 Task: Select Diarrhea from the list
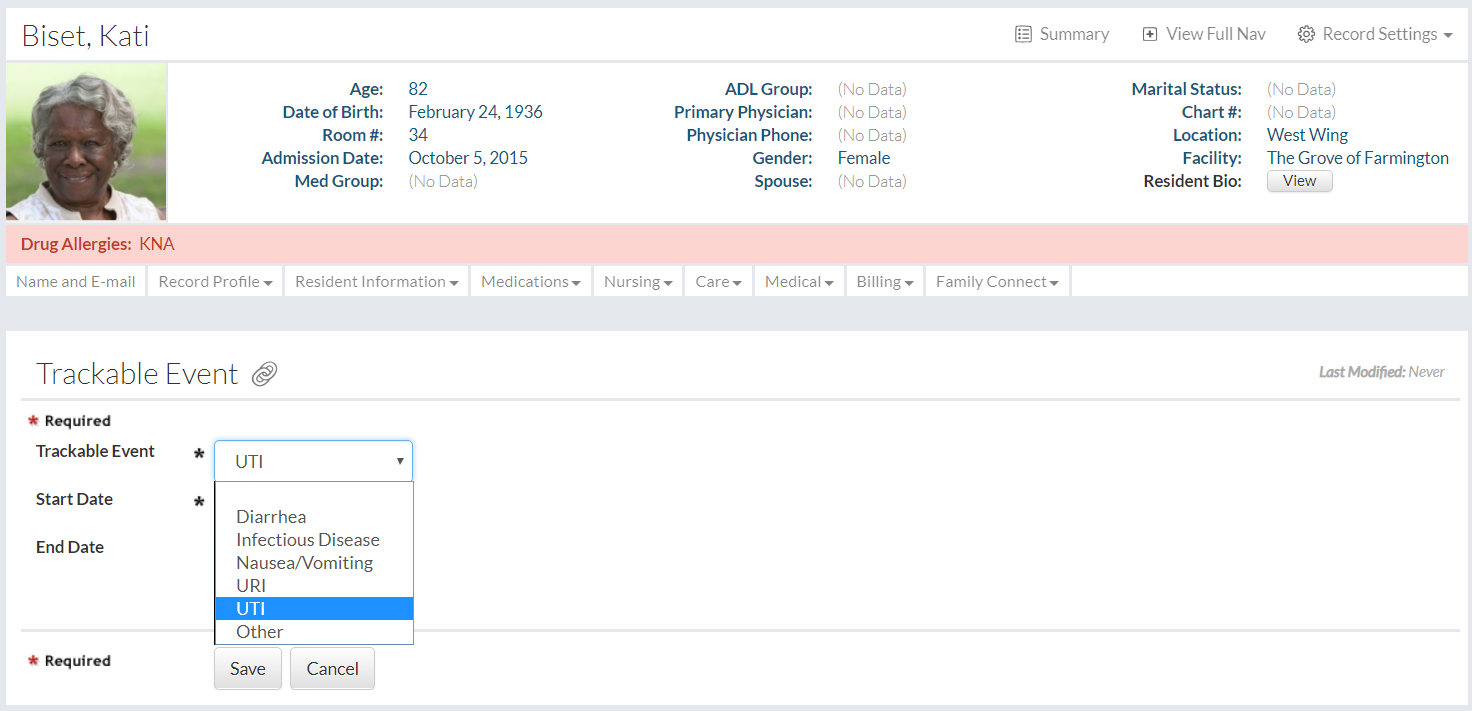(x=271, y=517)
